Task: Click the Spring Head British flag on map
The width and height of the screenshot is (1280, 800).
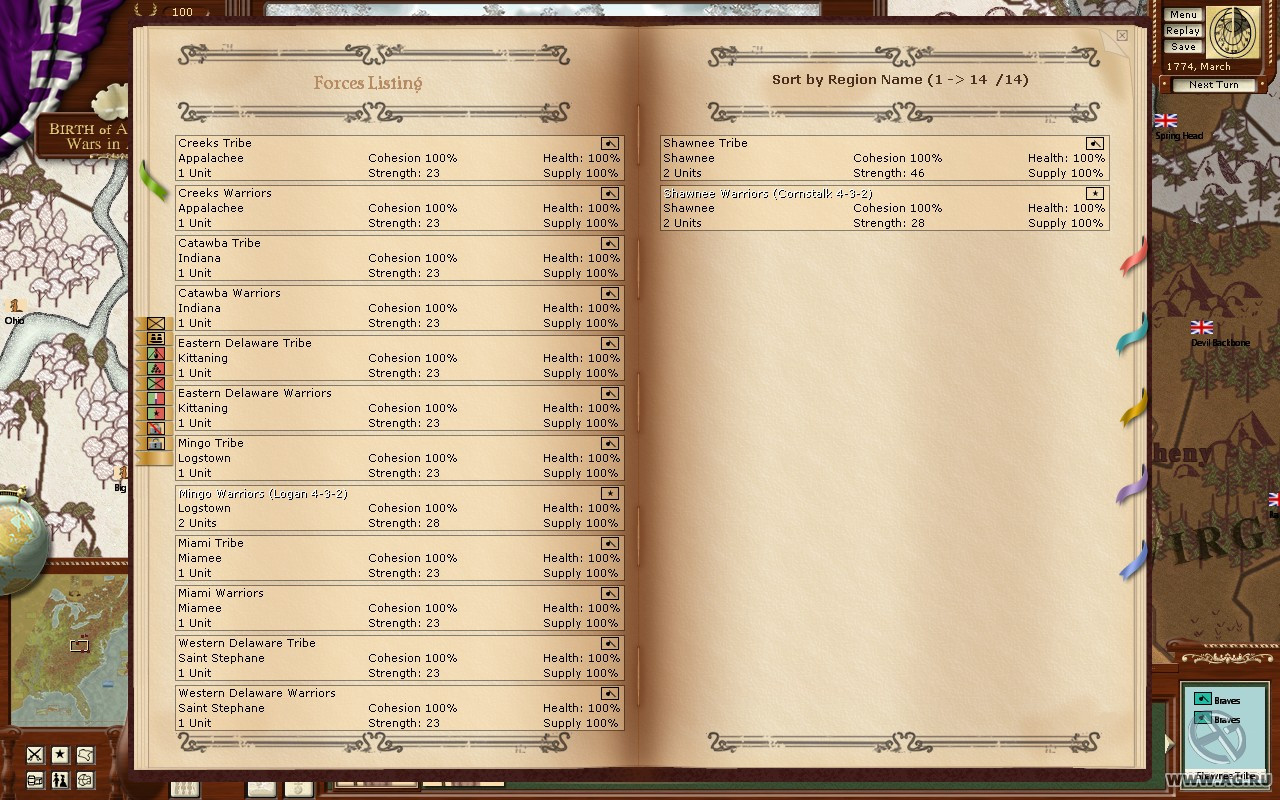Action: (1166, 121)
